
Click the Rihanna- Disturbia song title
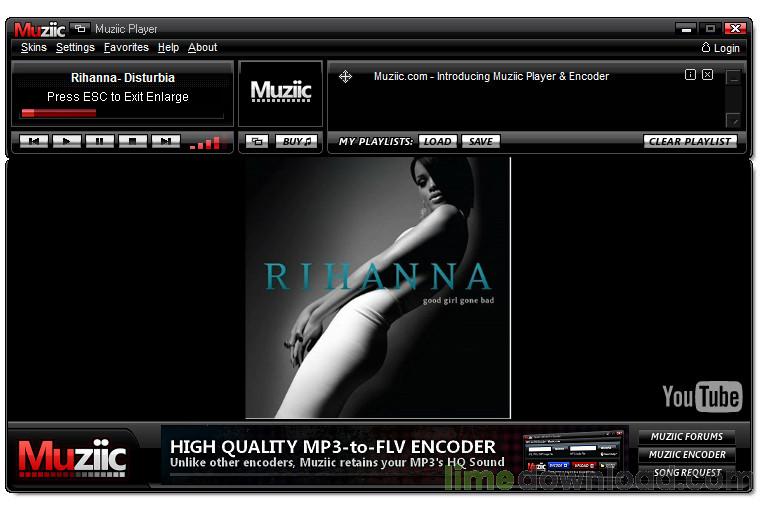(x=123, y=78)
